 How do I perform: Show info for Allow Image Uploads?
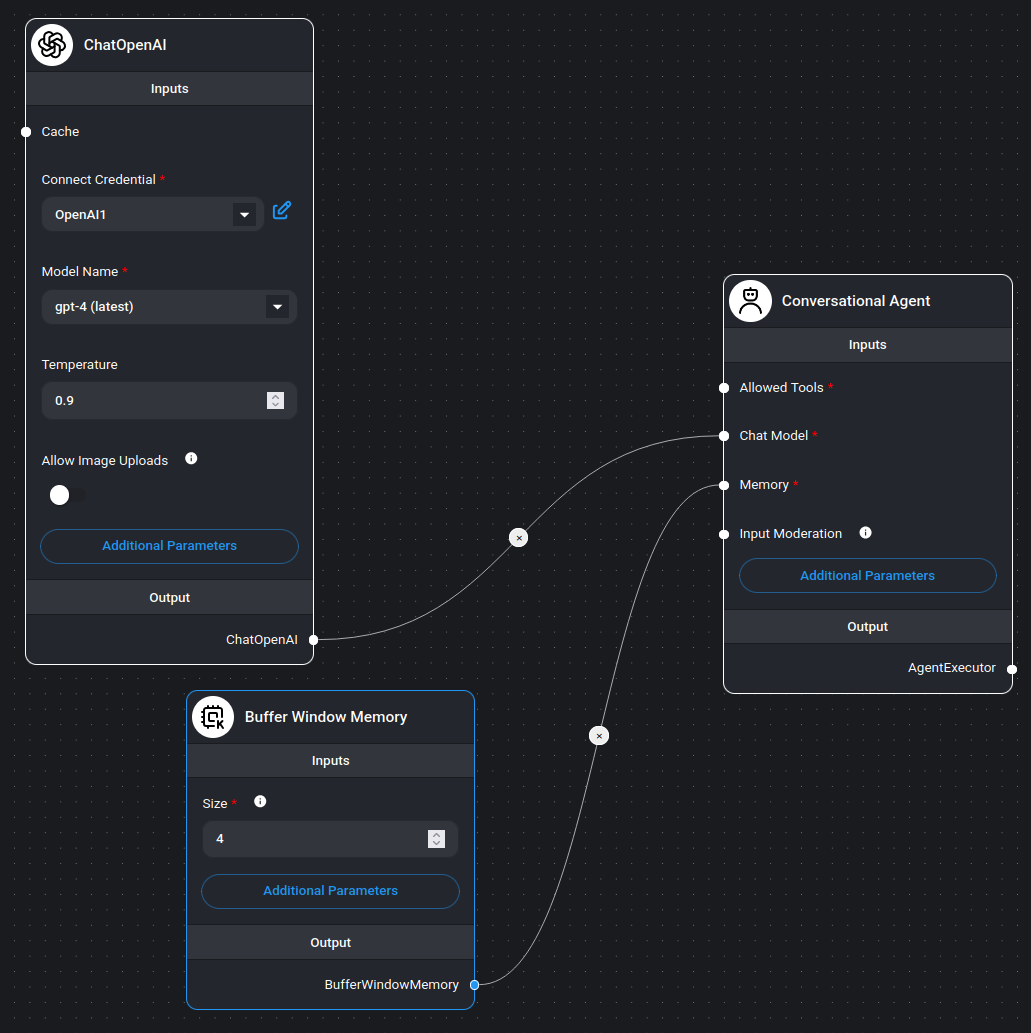(x=191, y=459)
